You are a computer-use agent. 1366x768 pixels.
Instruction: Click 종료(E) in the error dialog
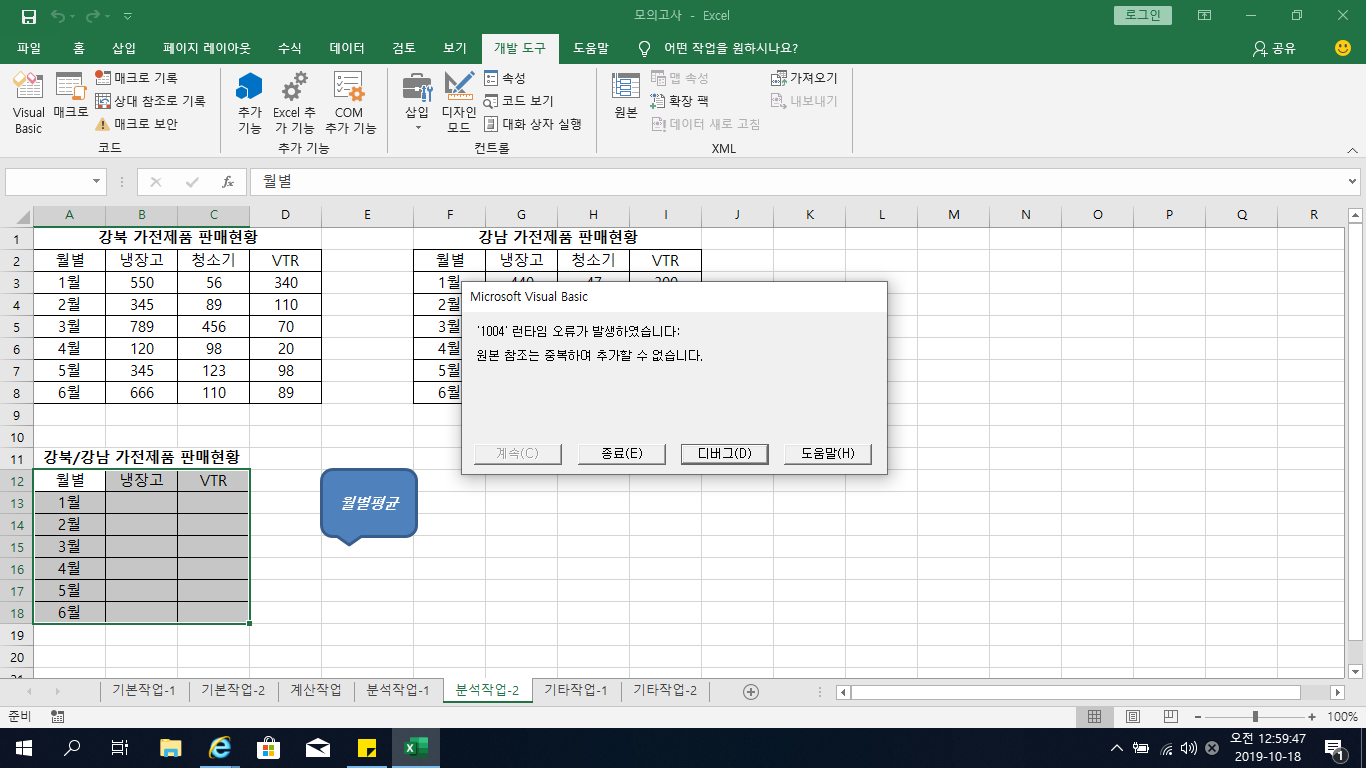click(x=622, y=453)
